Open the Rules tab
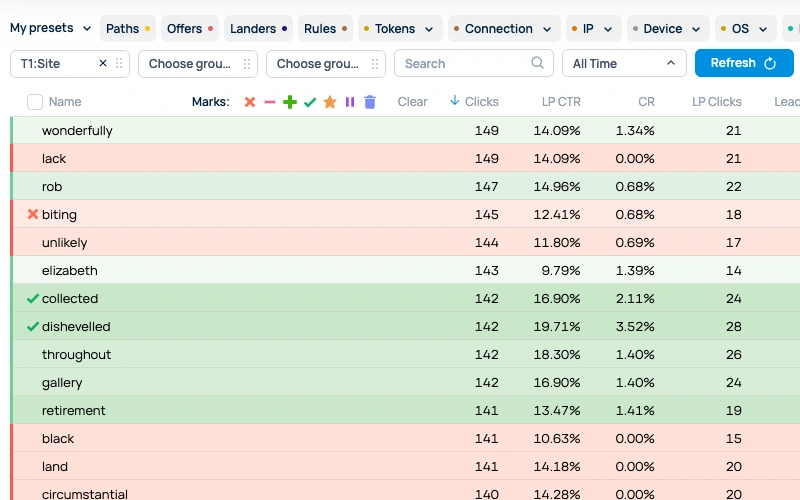 [x=325, y=29]
